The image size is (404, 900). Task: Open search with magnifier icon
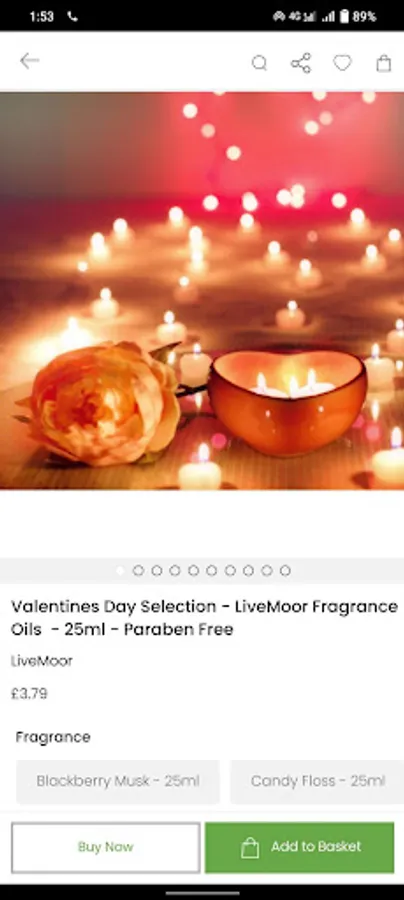point(259,63)
